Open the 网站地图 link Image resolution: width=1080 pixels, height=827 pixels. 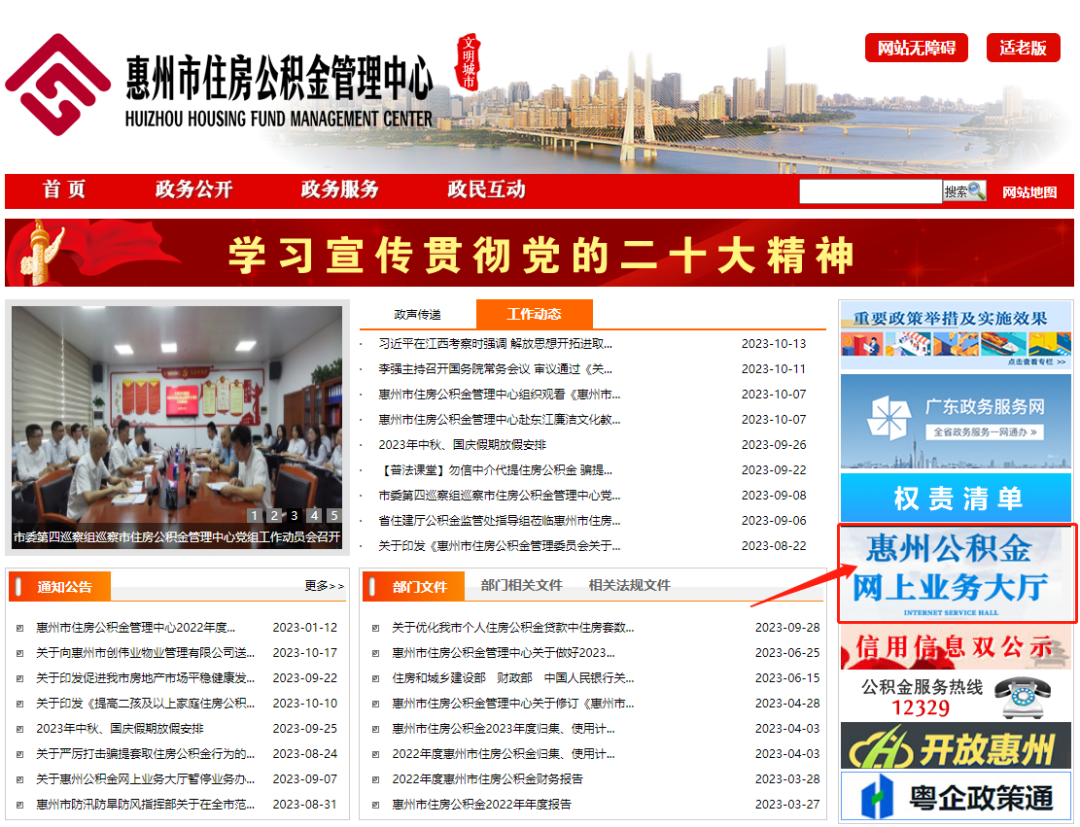pos(1029,192)
